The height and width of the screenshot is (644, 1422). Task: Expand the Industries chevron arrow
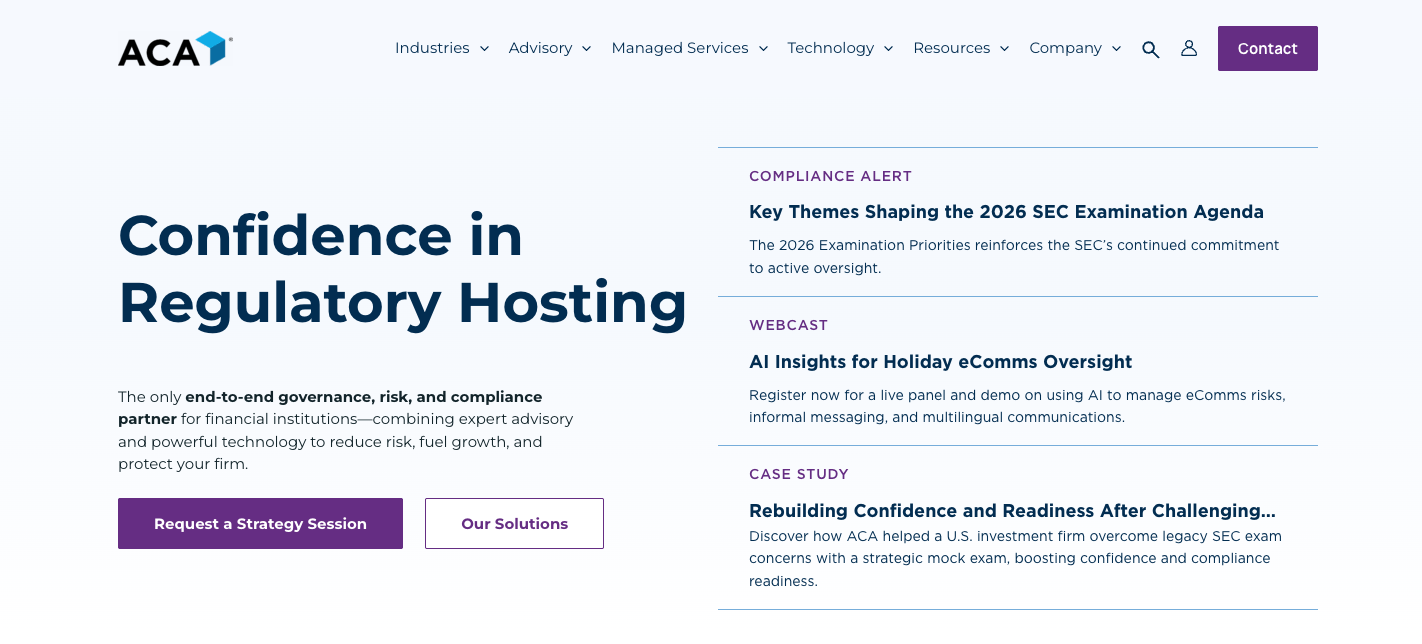484,49
